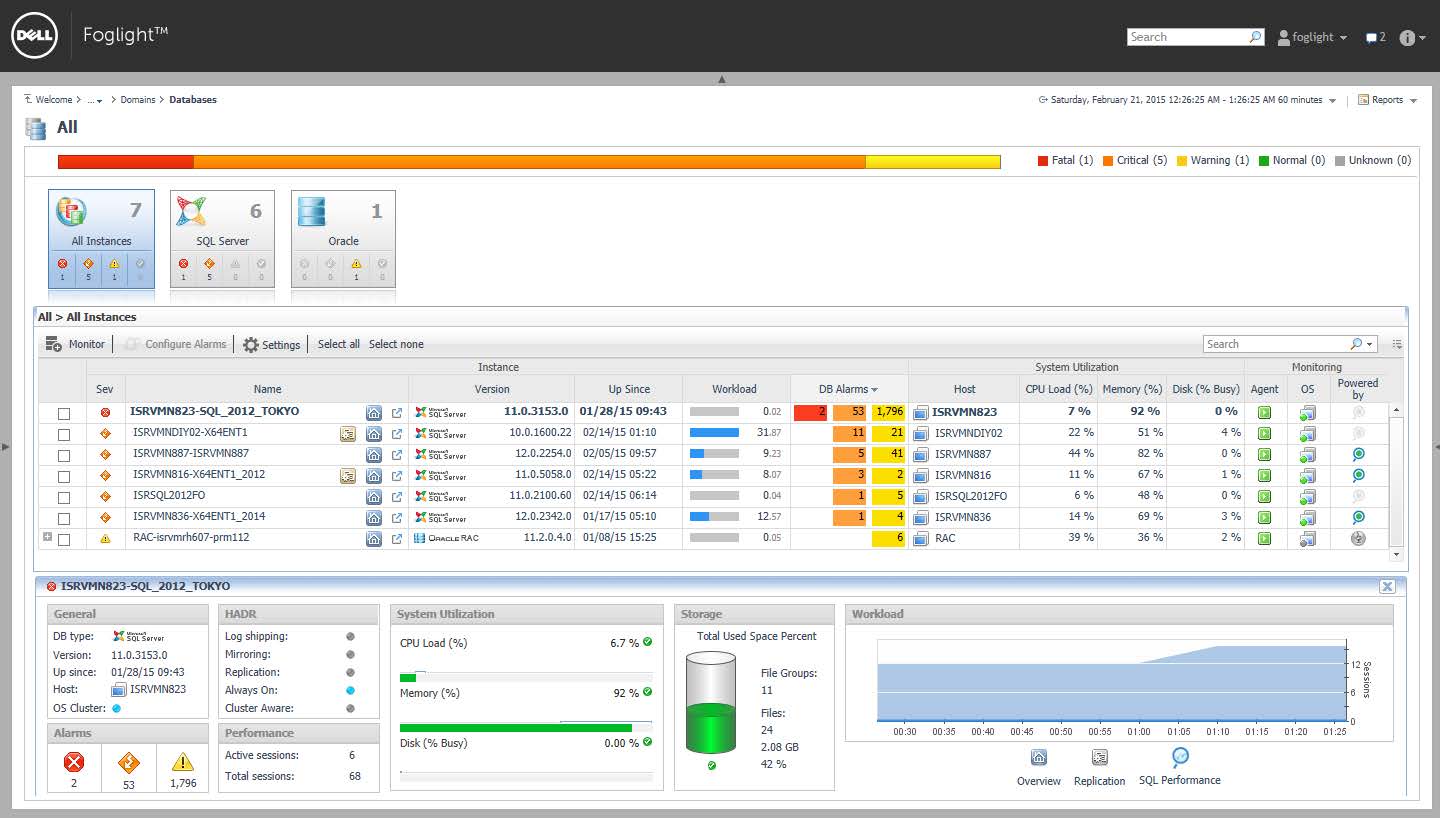Open the info help icon in header
1440x818 pixels.
[x=1407, y=37]
